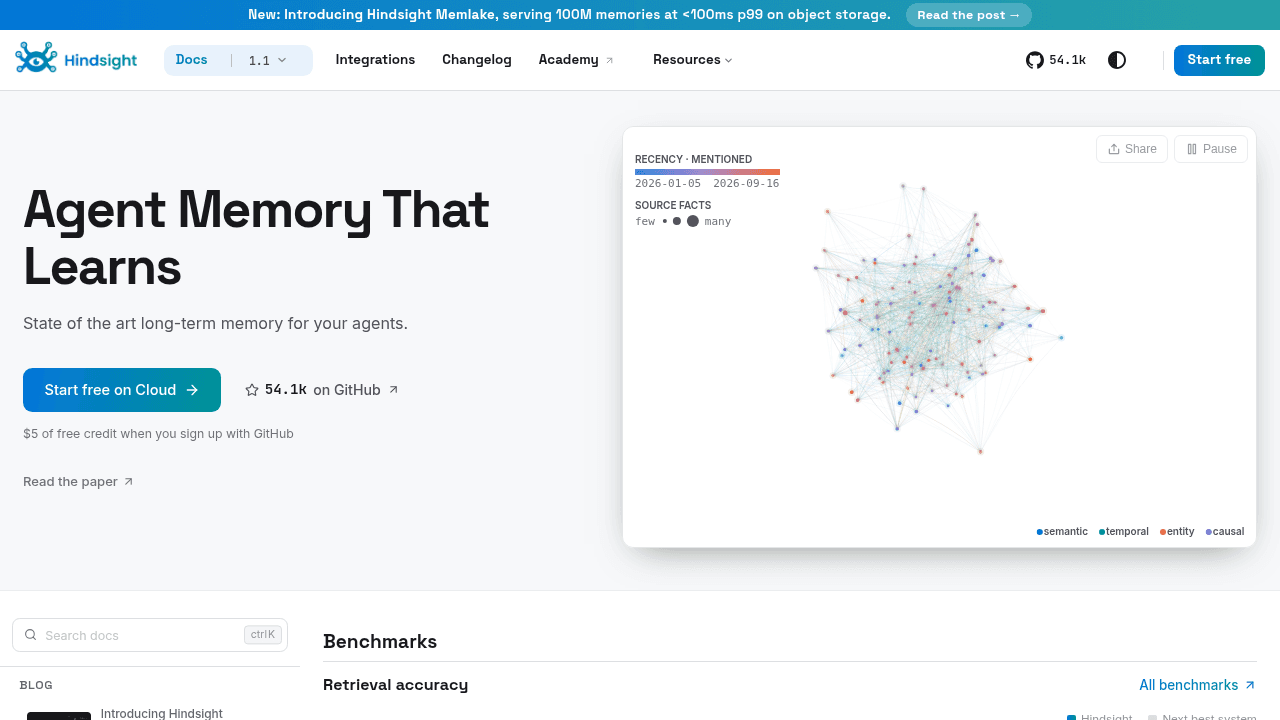Click the 2026-01-05 date label
This screenshot has width=1280, height=720.
click(x=668, y=184)
